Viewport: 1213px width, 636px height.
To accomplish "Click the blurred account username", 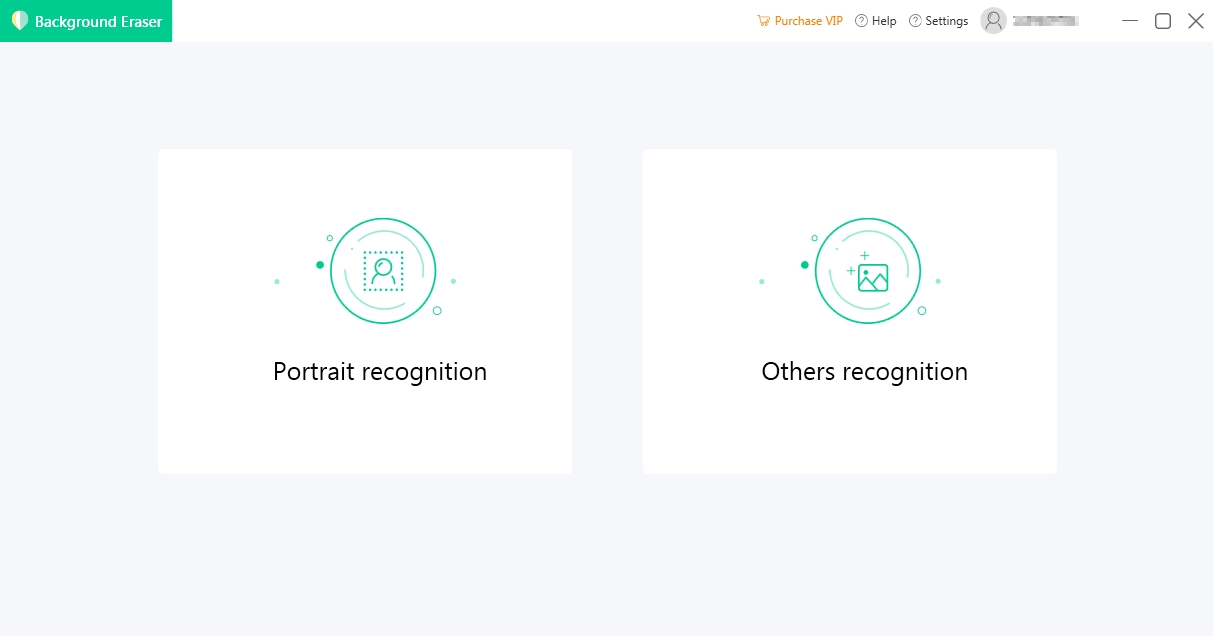I will click(1045, 21).
